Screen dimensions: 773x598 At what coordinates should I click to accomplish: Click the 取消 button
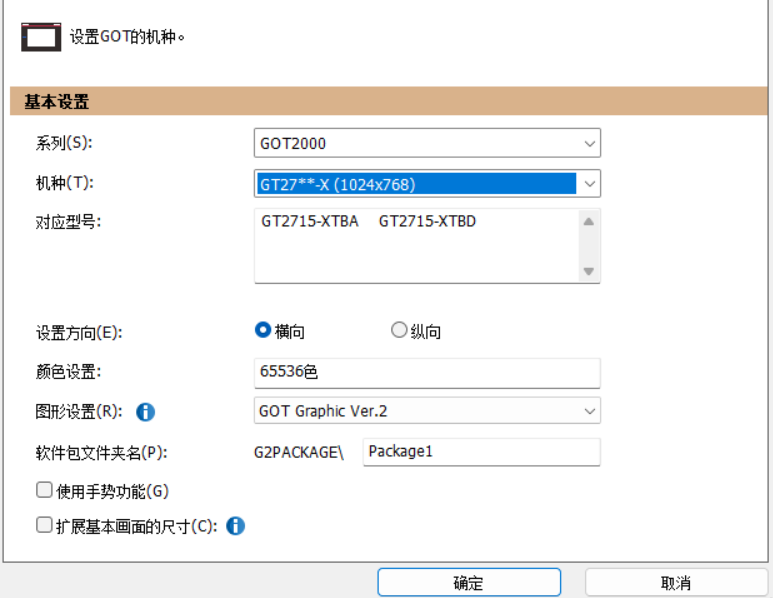pyautogui.click(x=676, y=583)
